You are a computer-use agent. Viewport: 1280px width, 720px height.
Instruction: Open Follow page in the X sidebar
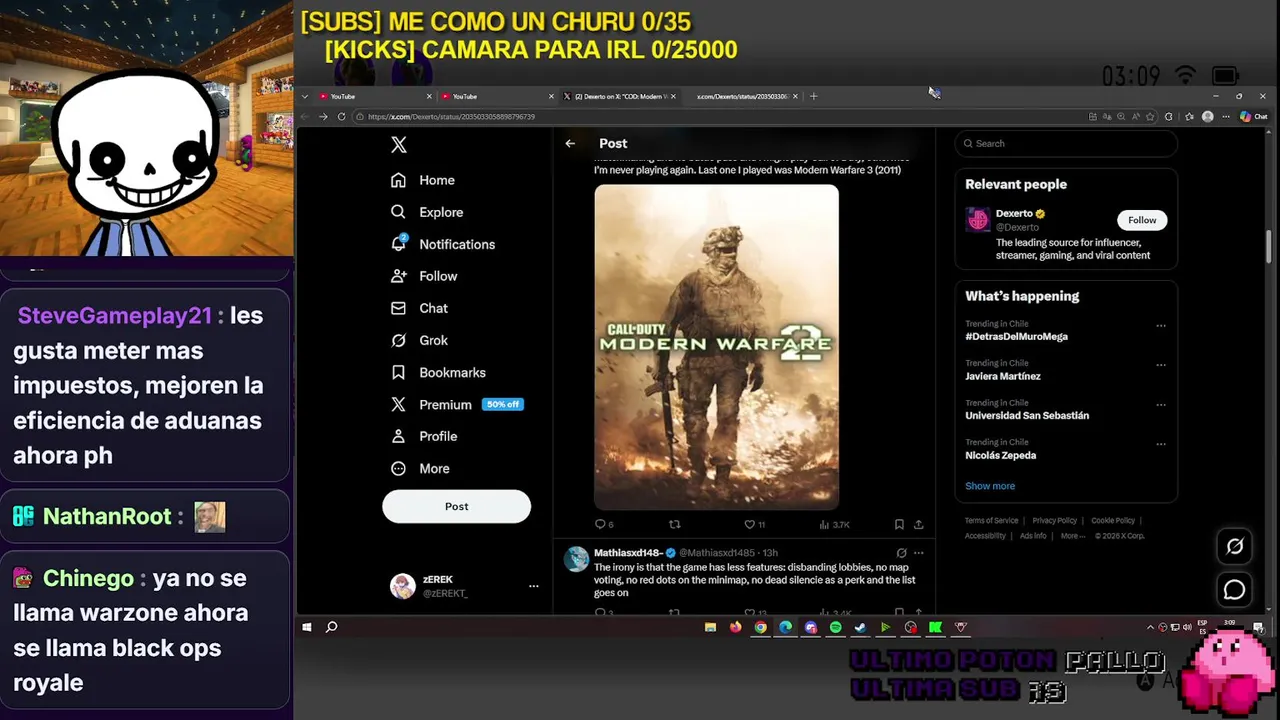(x=424, y=276)
